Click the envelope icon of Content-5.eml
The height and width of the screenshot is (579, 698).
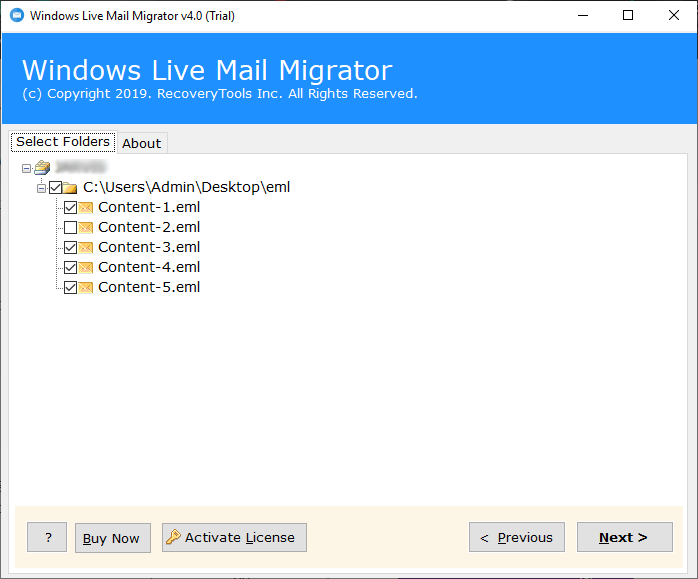click(x=85, y=287)
